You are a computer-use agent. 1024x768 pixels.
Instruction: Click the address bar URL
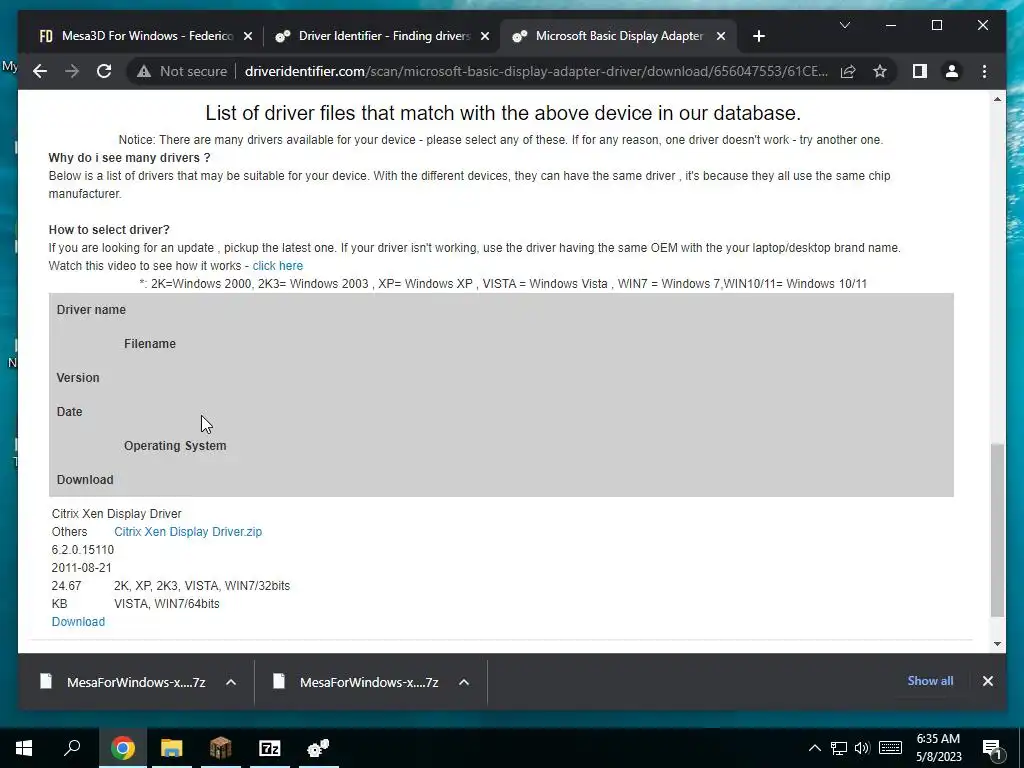(x=536, y=71)
